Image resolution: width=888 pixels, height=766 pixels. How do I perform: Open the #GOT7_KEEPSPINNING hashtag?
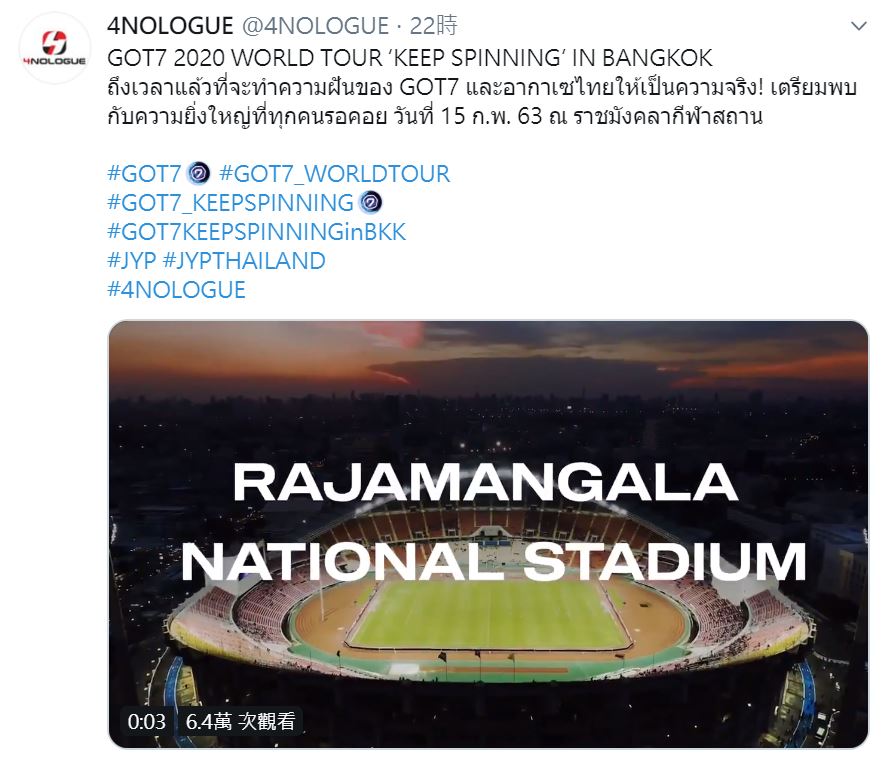coord(230,202)
